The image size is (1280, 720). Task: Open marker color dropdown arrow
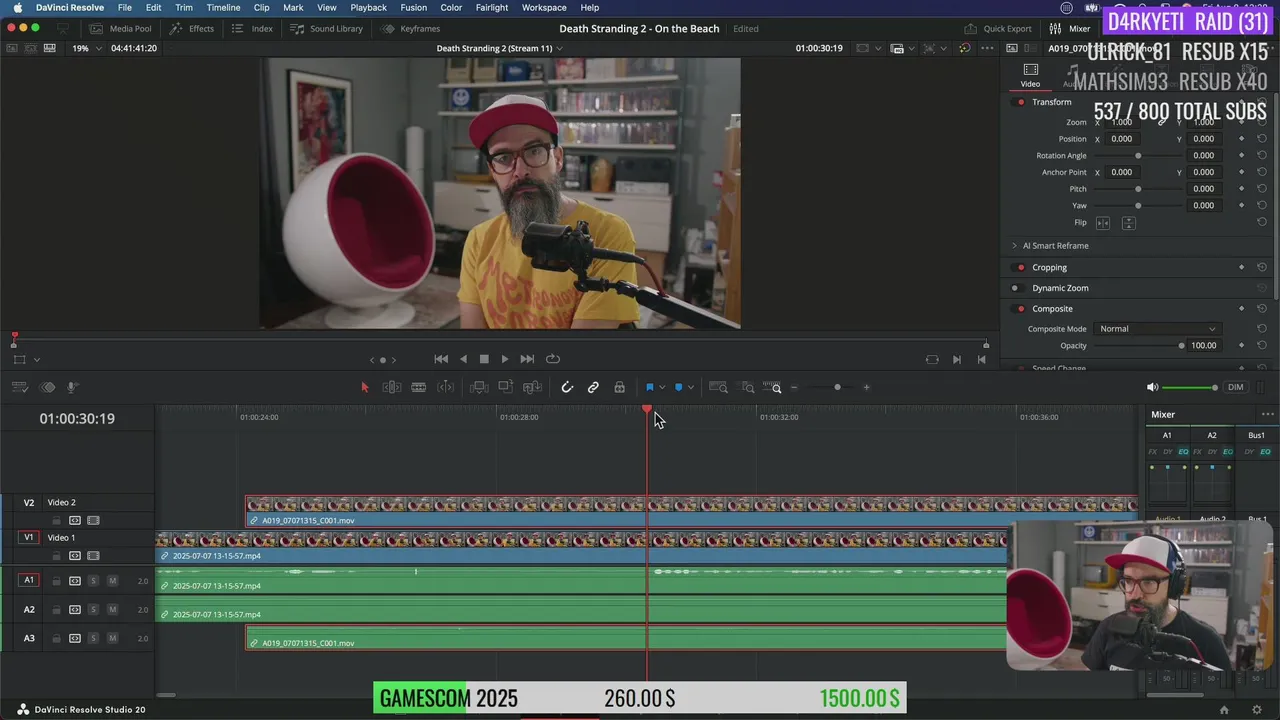(x=690, y=388)
